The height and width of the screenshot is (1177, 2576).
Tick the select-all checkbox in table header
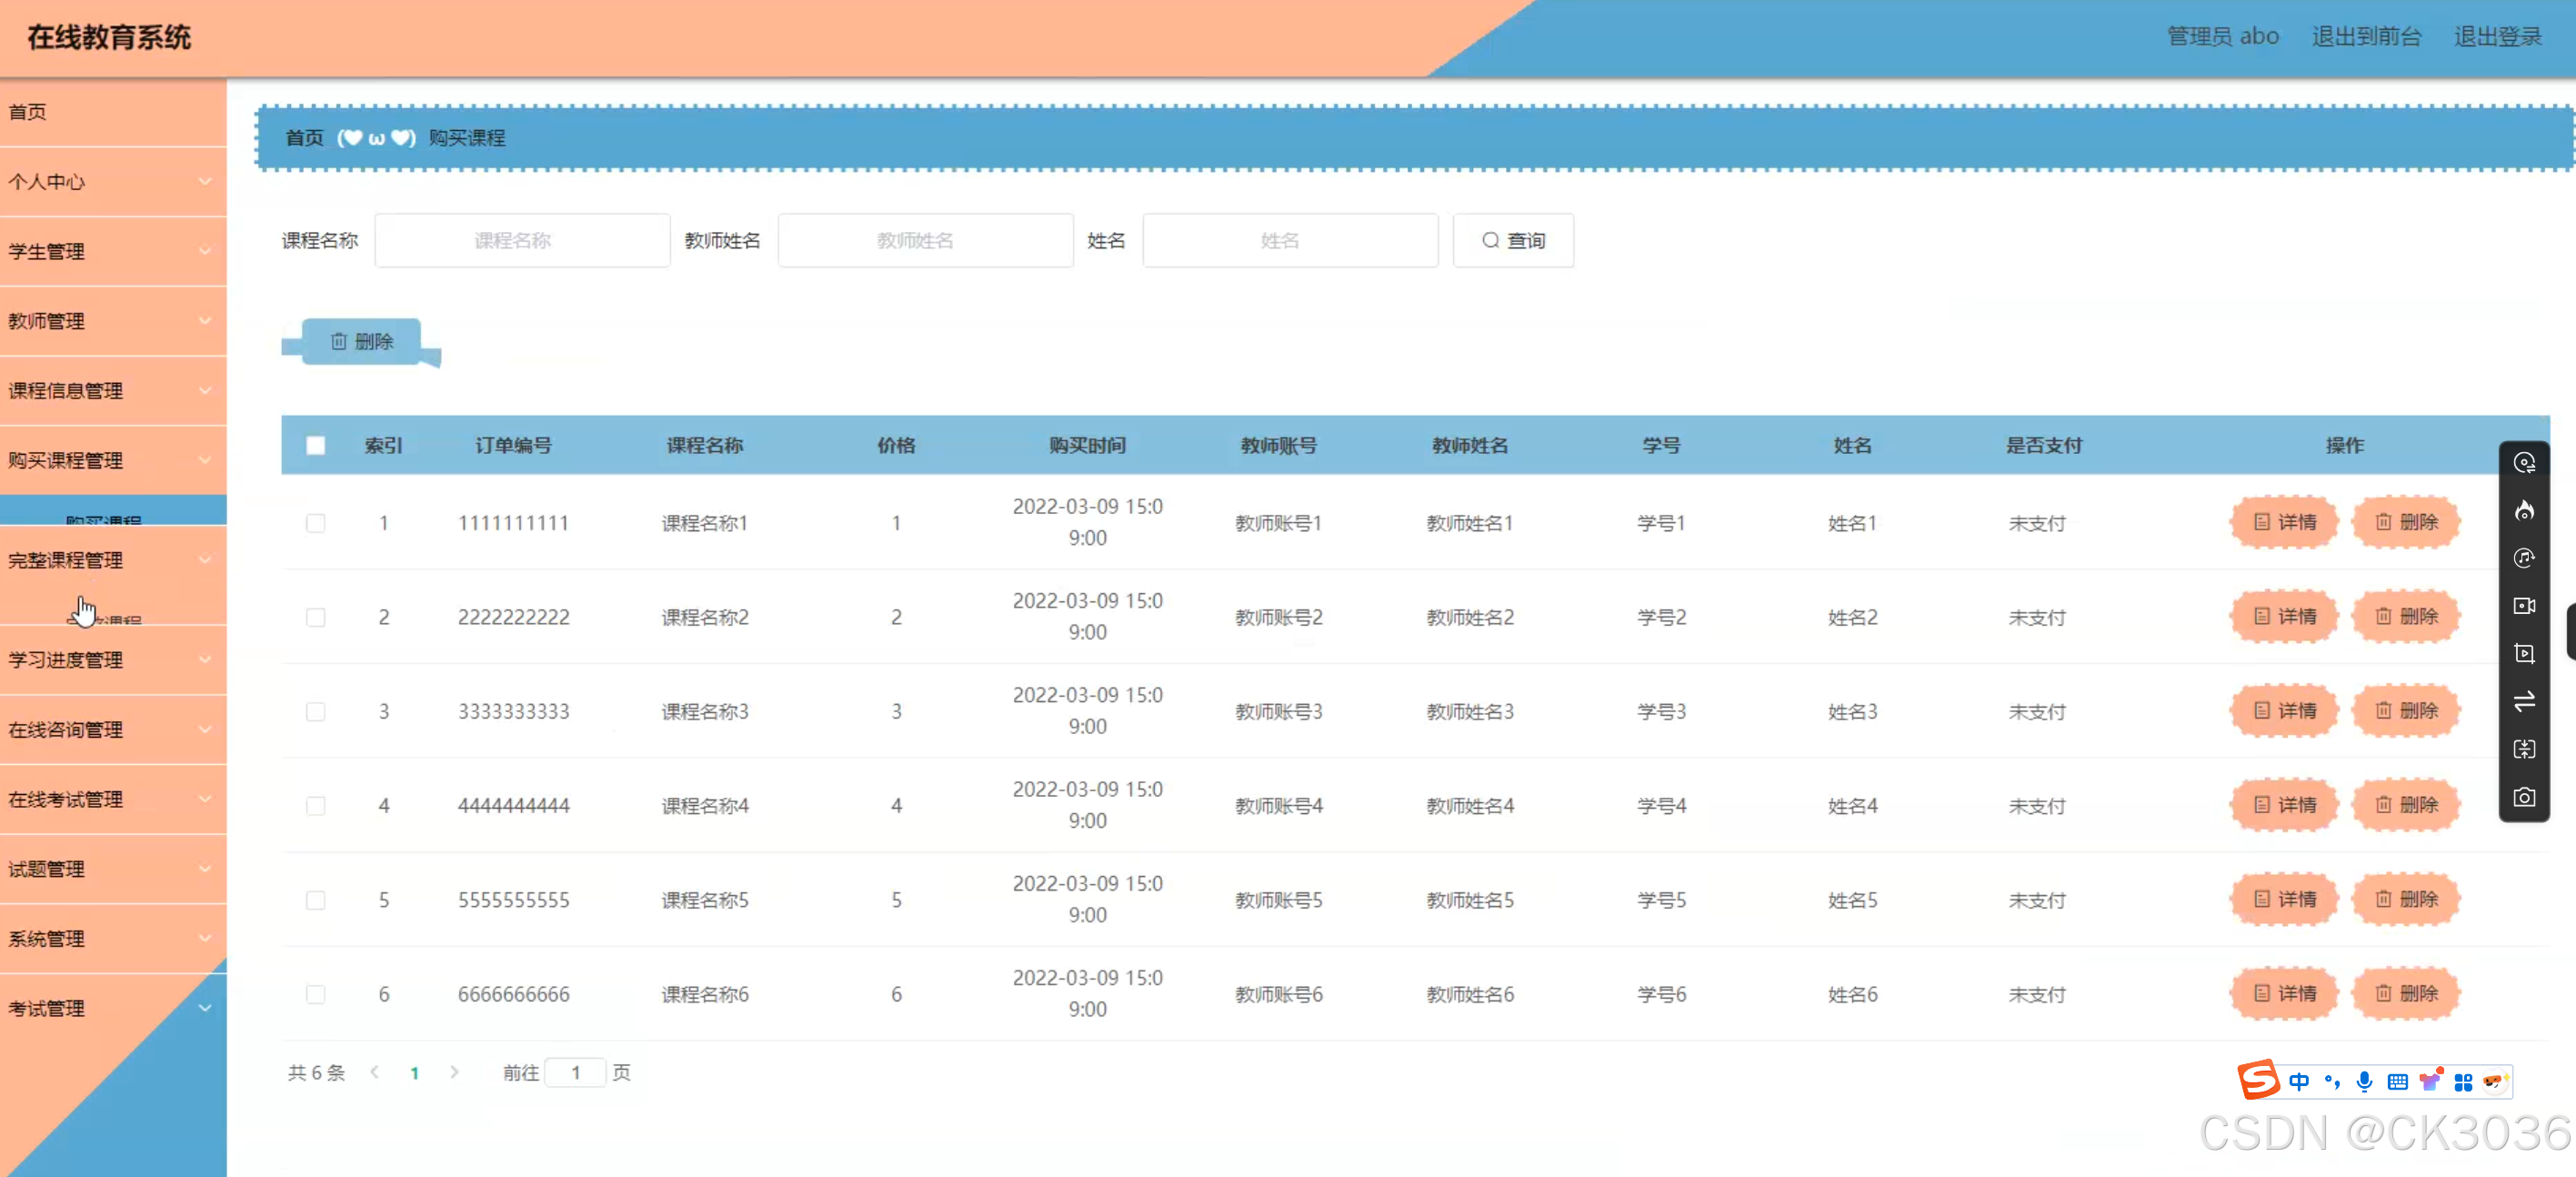[315, 445]
